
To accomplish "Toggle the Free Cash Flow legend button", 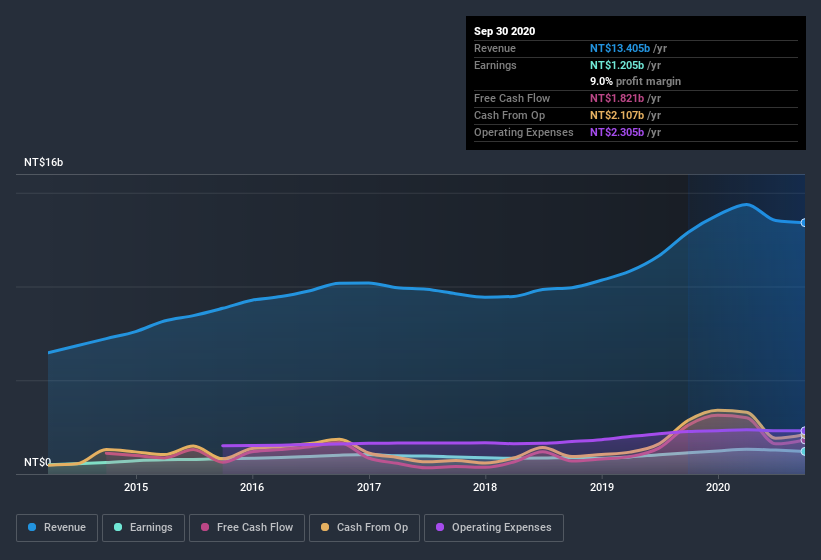I will tap(247, 528).
